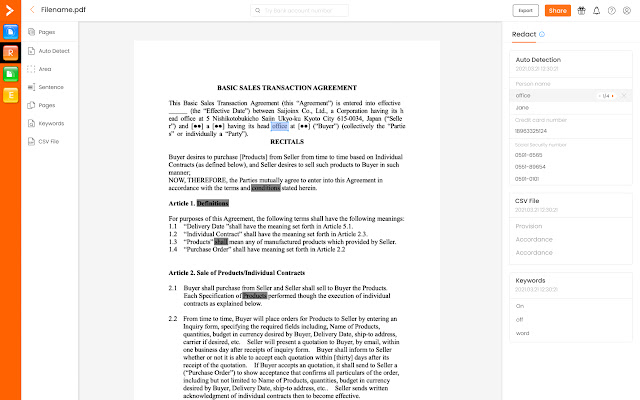
Task: Click the redacted word 'conditions' in the document
Action: (x=266, y=188)
